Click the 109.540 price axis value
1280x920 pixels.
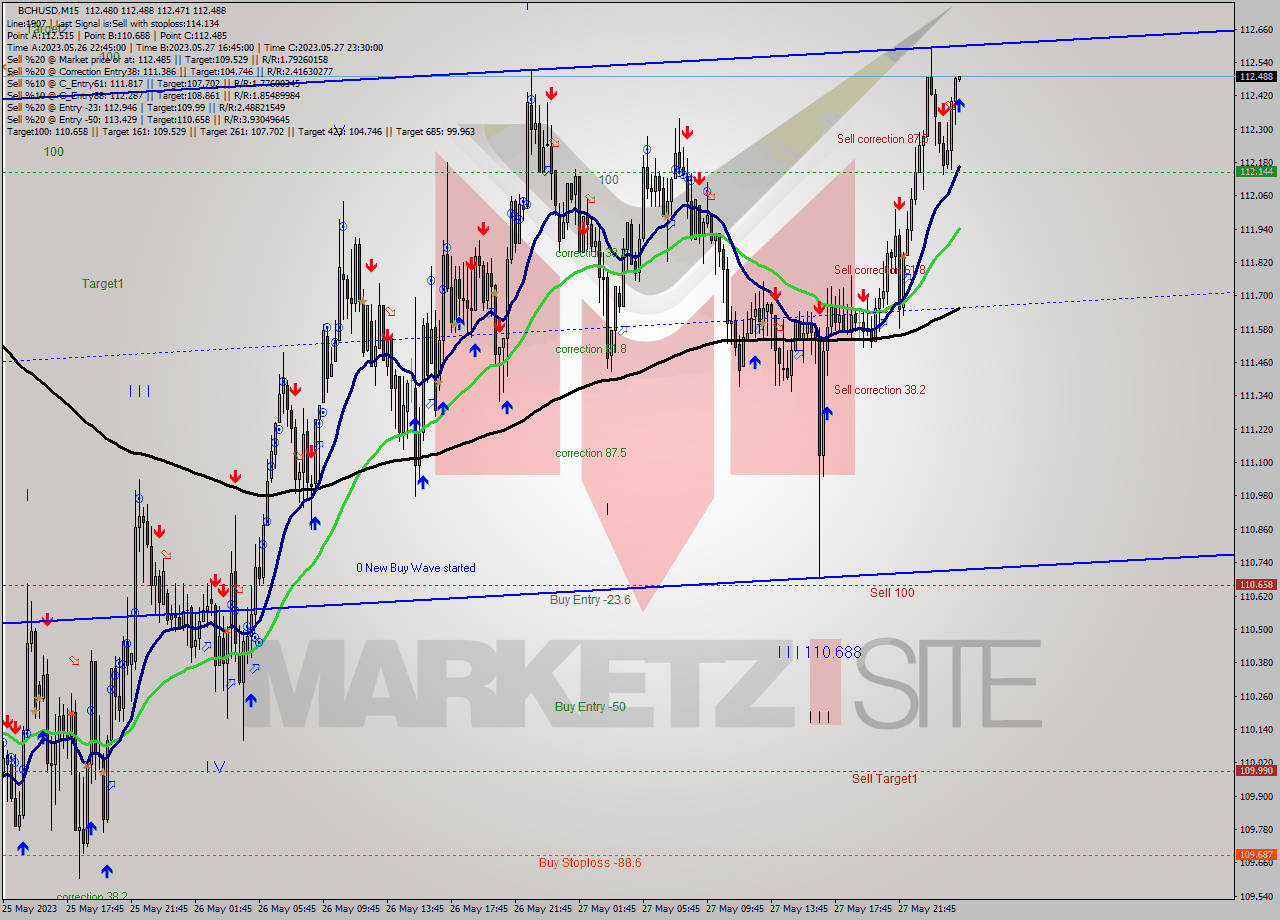pyautogui.click(x=1256, y=896)
